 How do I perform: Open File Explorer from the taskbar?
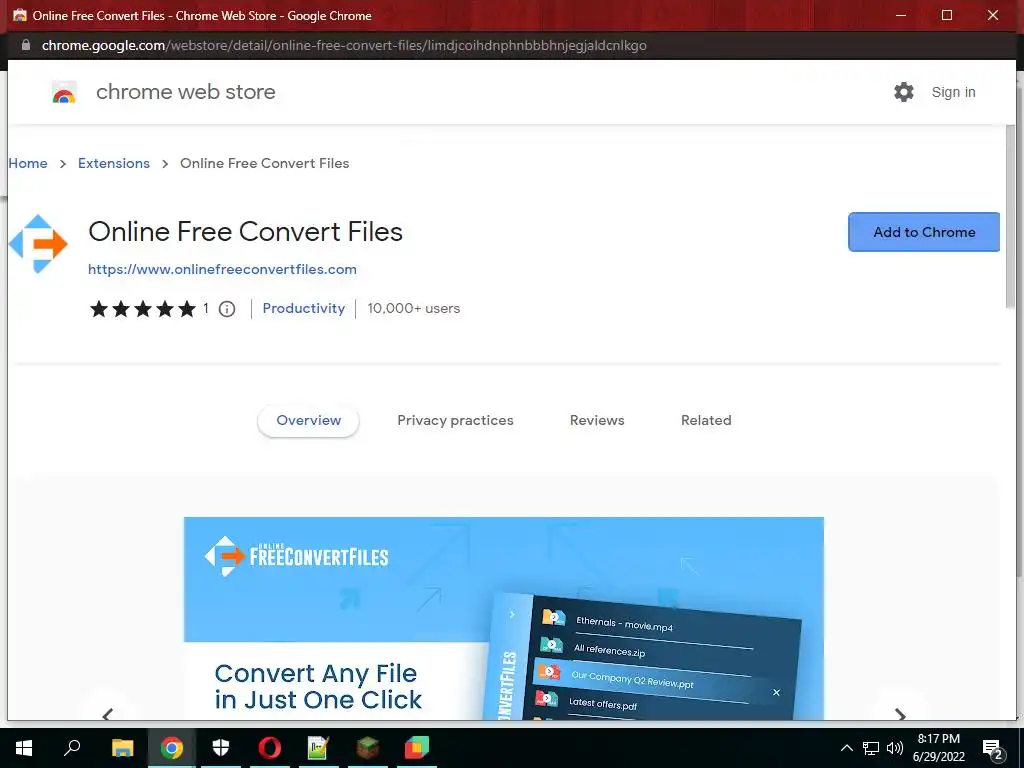point(122,748)
